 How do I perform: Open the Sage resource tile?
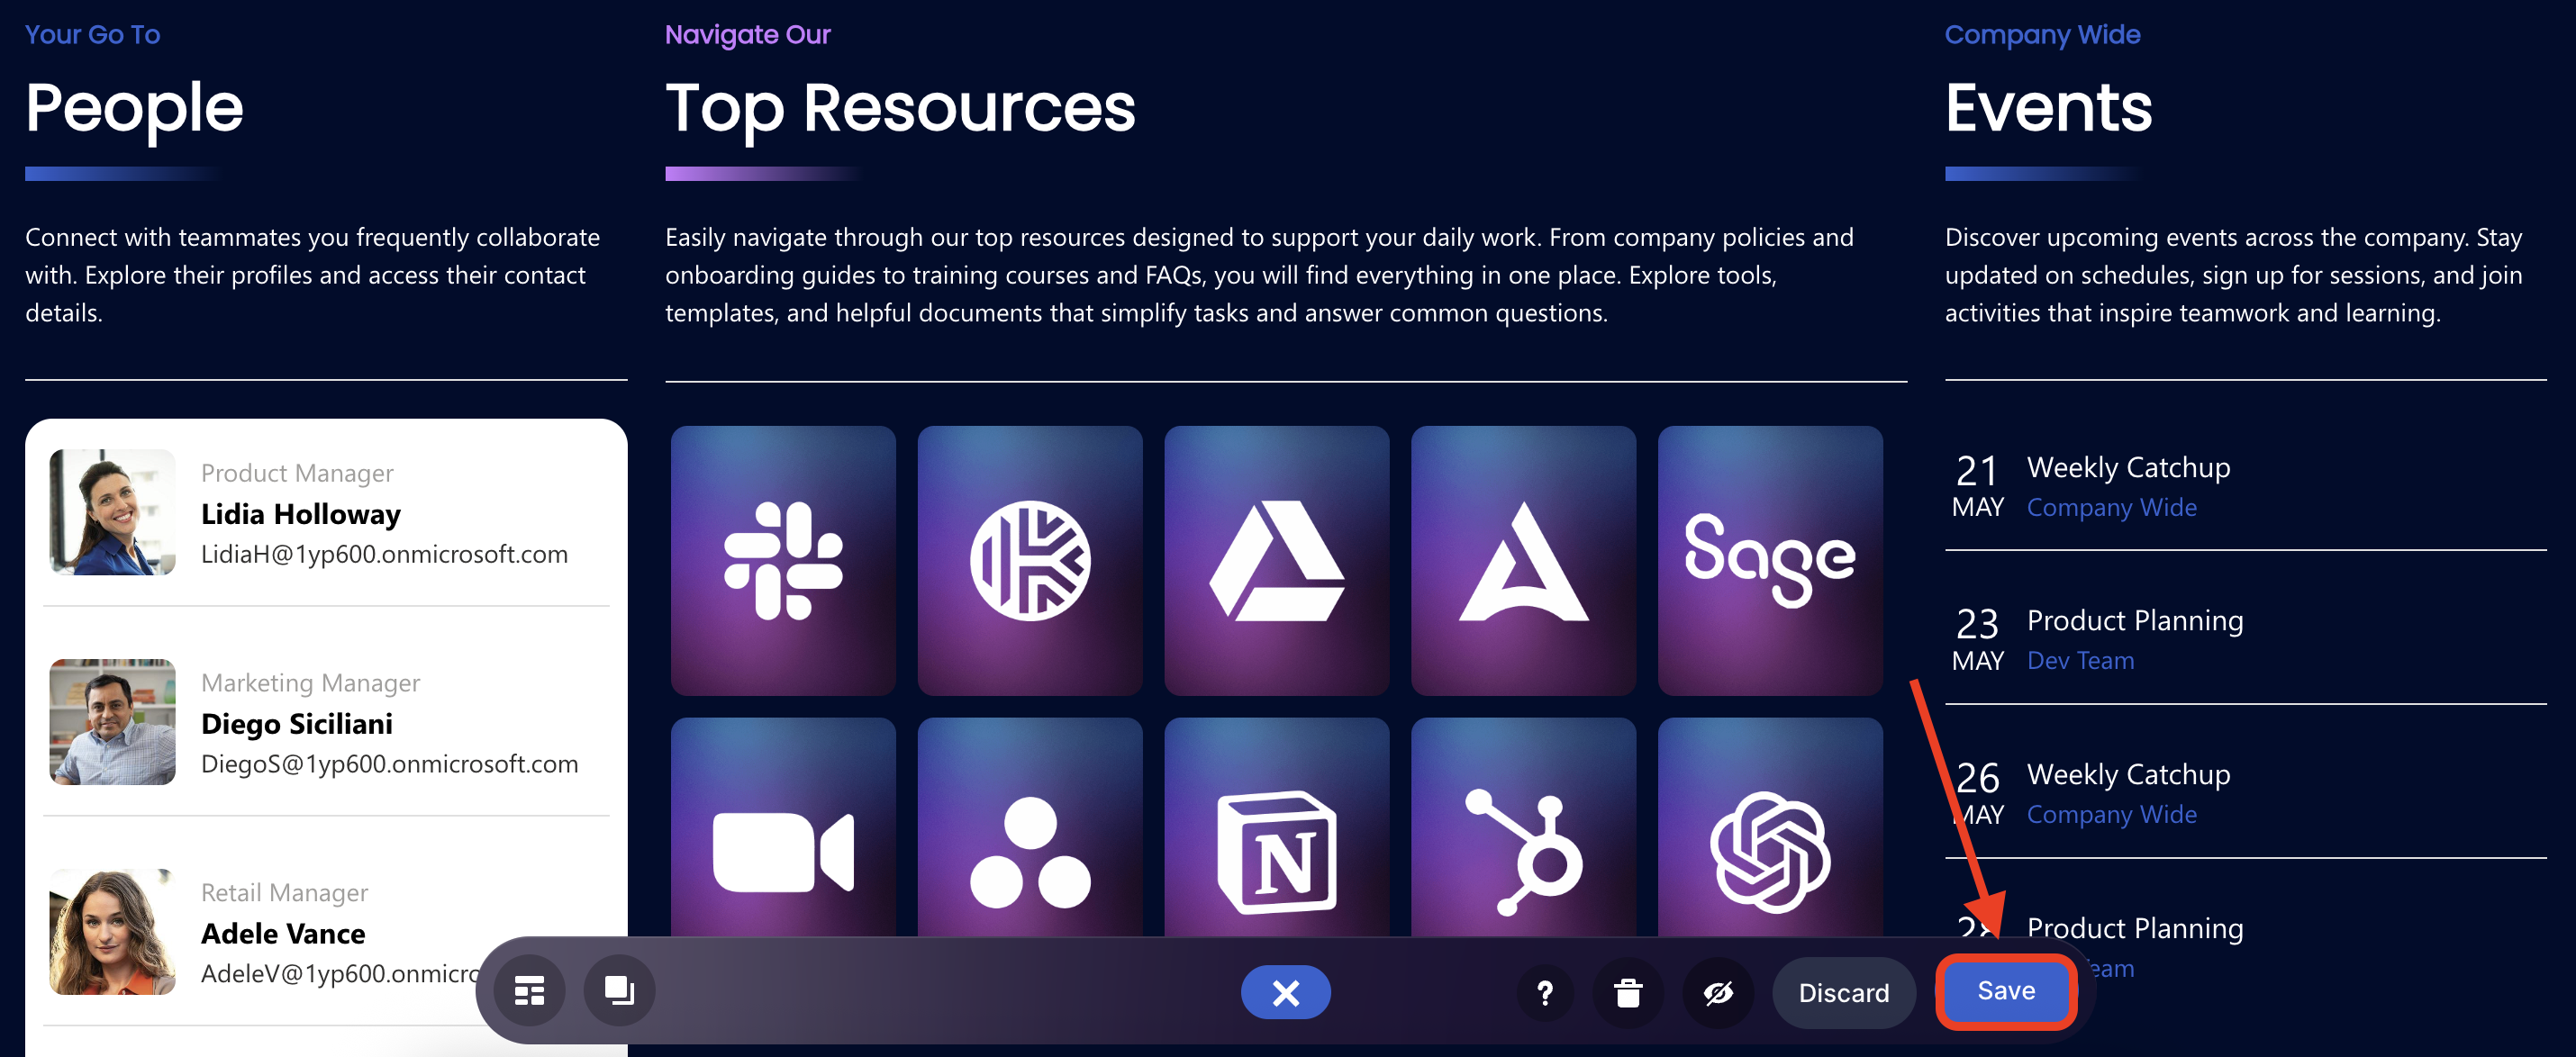point(1769,560)
